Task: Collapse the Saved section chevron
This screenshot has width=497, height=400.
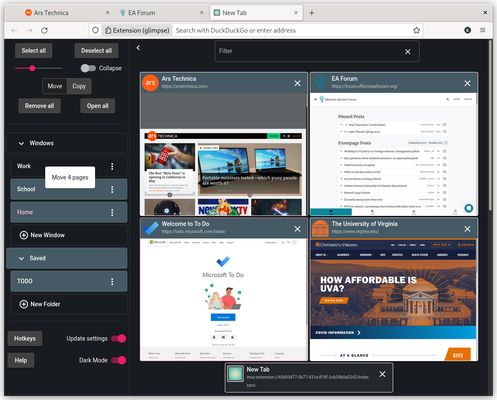Action: tap(21, 258)
